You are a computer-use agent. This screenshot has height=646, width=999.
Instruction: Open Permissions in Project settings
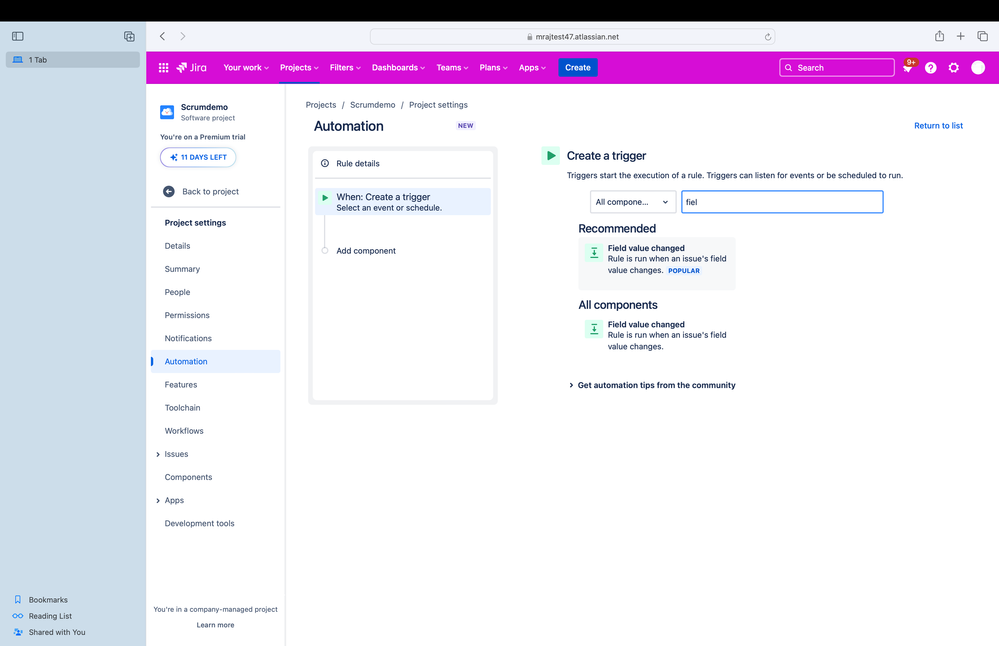(x=215, y=315)
